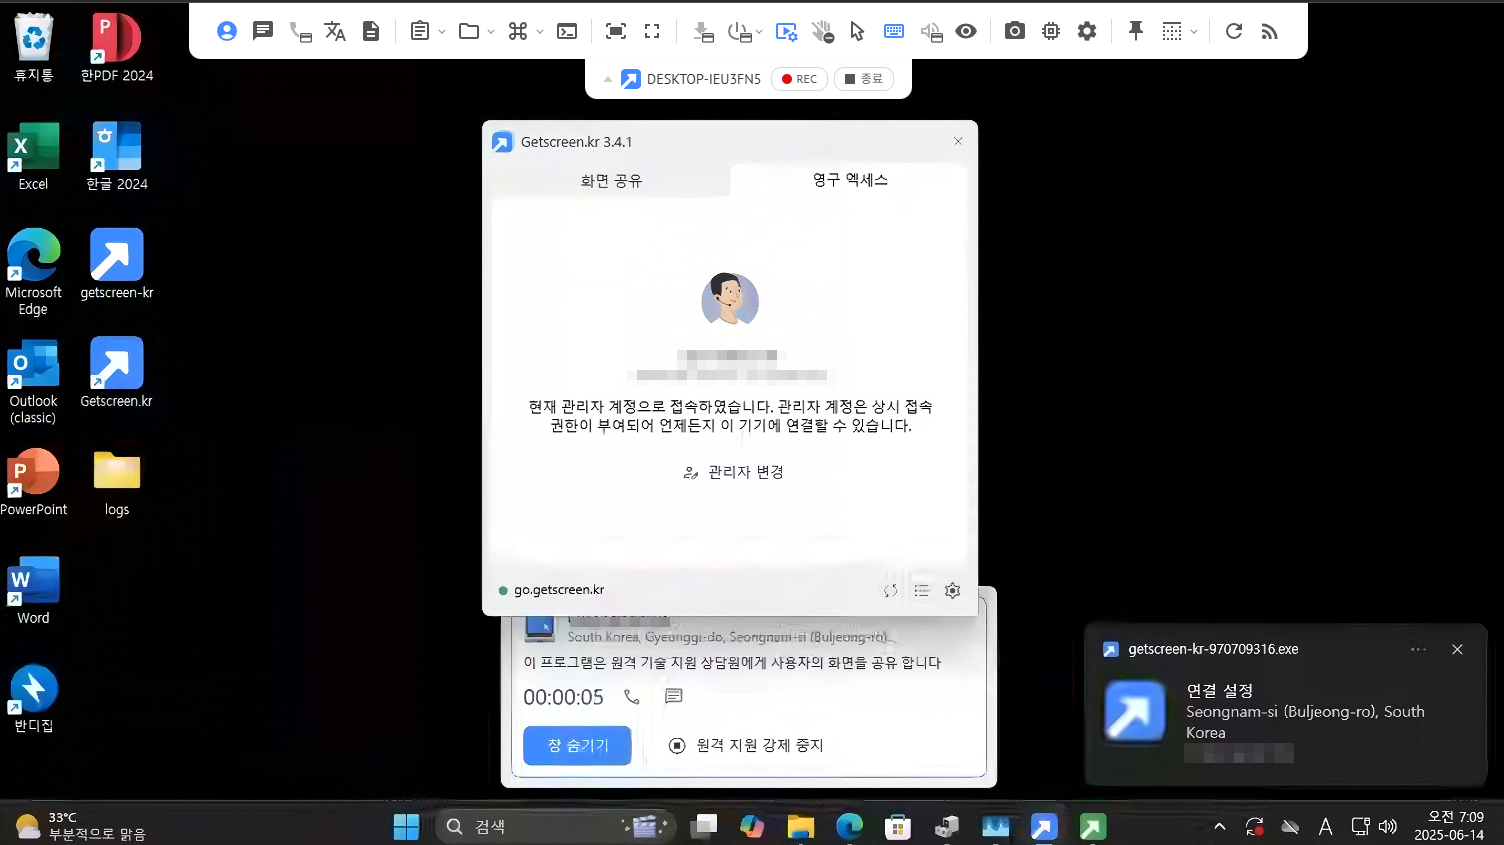Open the weather widget showing 33°C
1504x845 pixels.
point(81,826)
